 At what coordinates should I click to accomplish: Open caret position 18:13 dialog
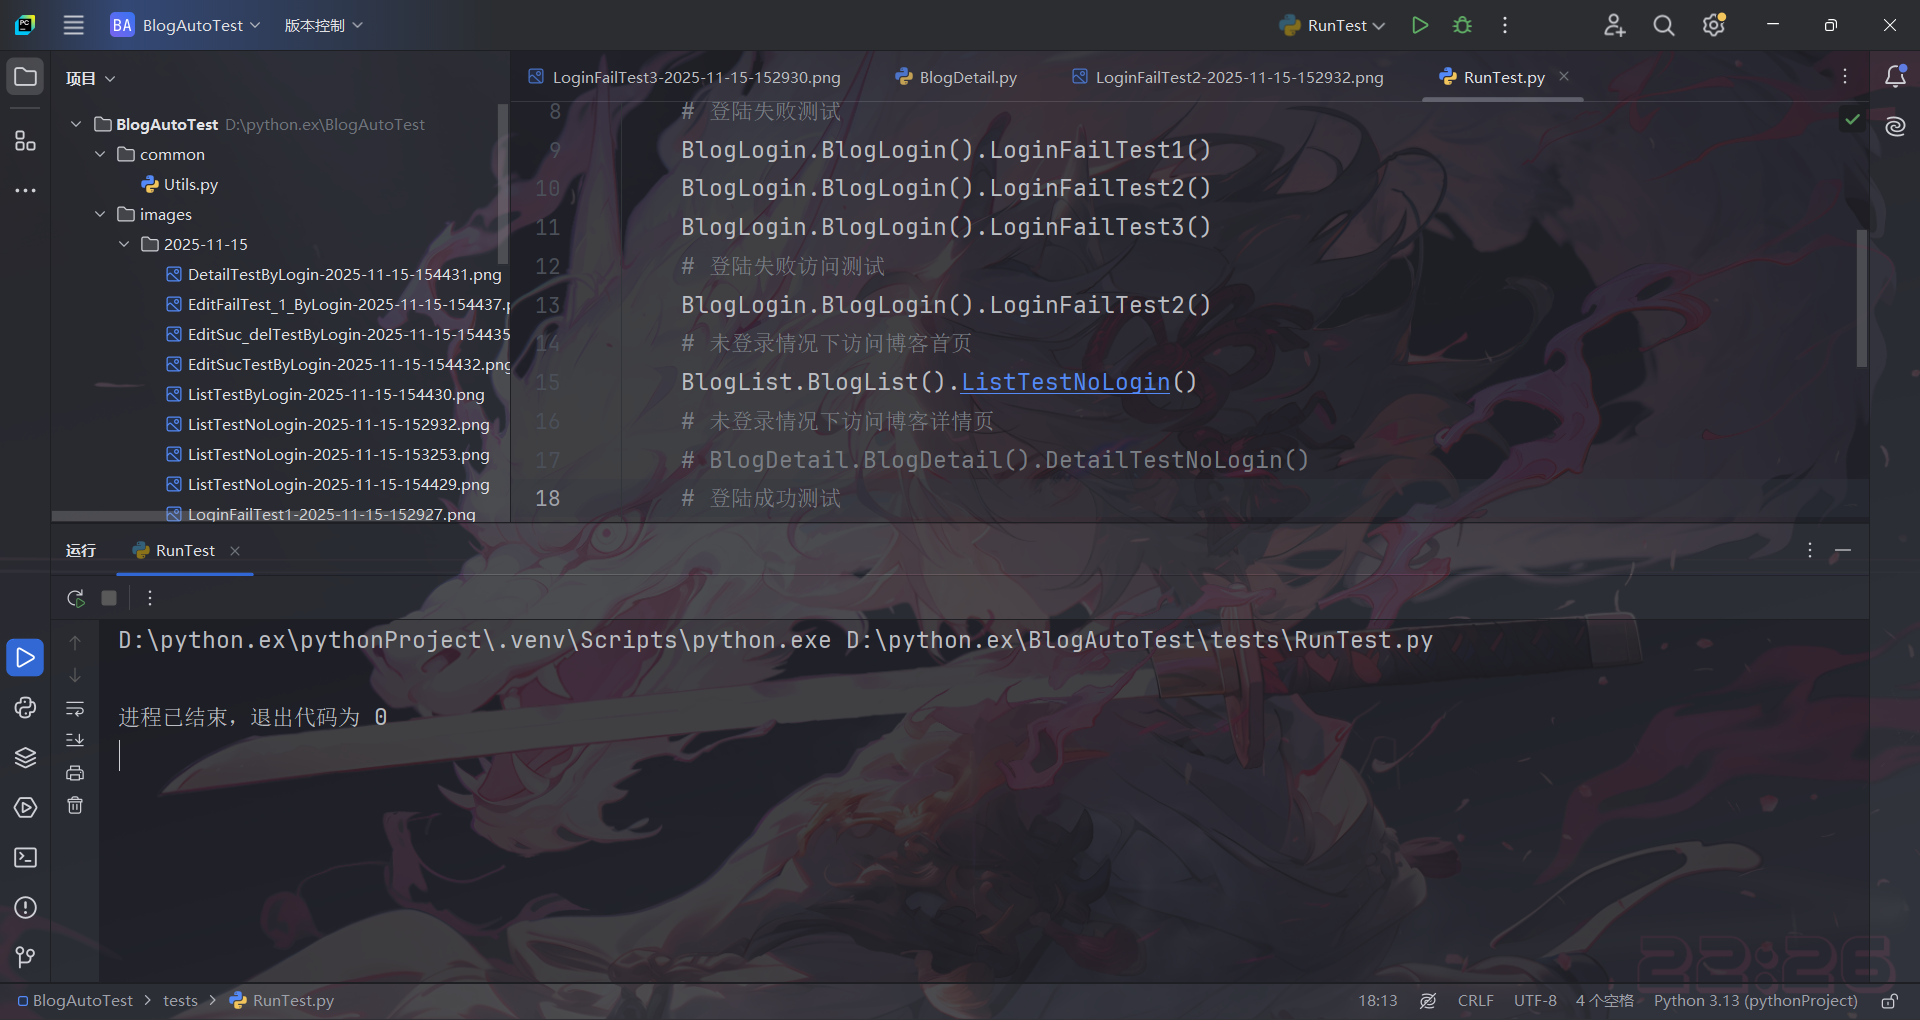(x=1377, y=1001)
